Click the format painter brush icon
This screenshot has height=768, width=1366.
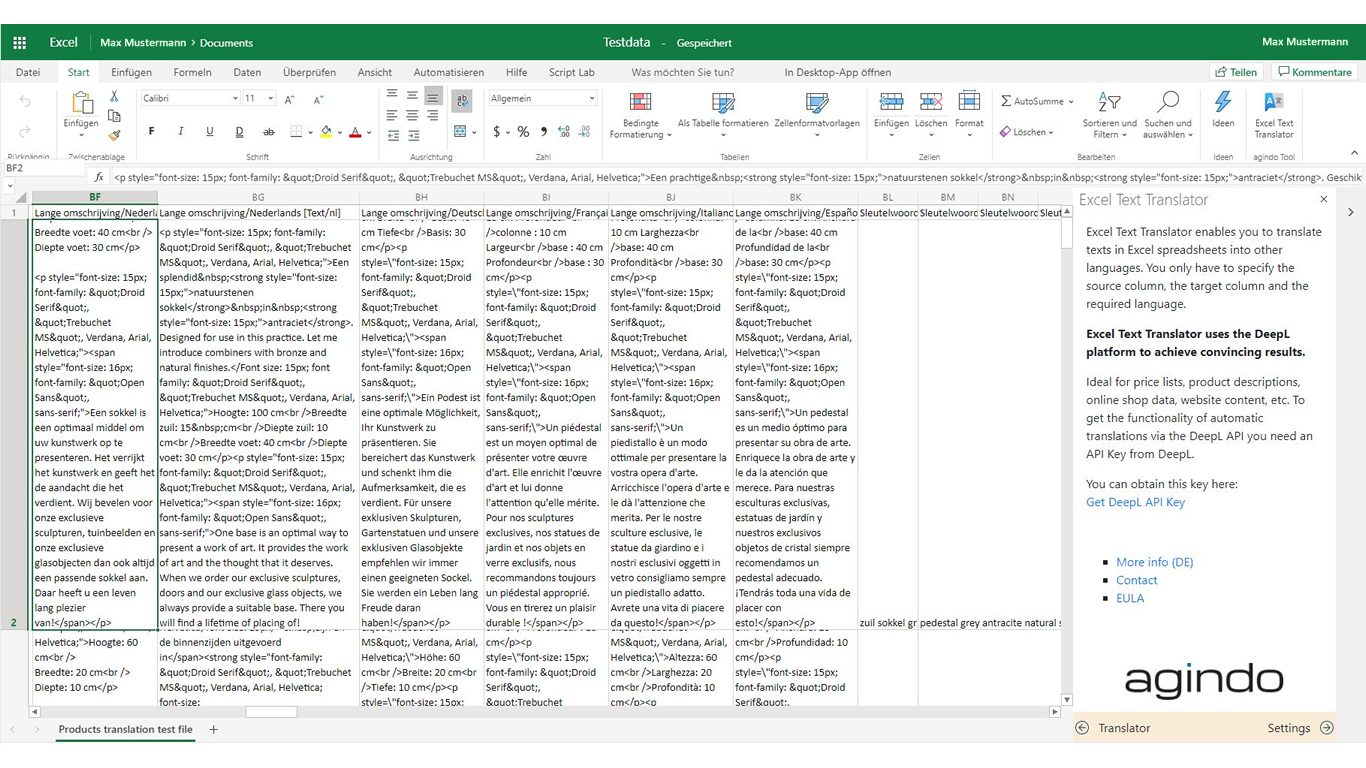114,136
